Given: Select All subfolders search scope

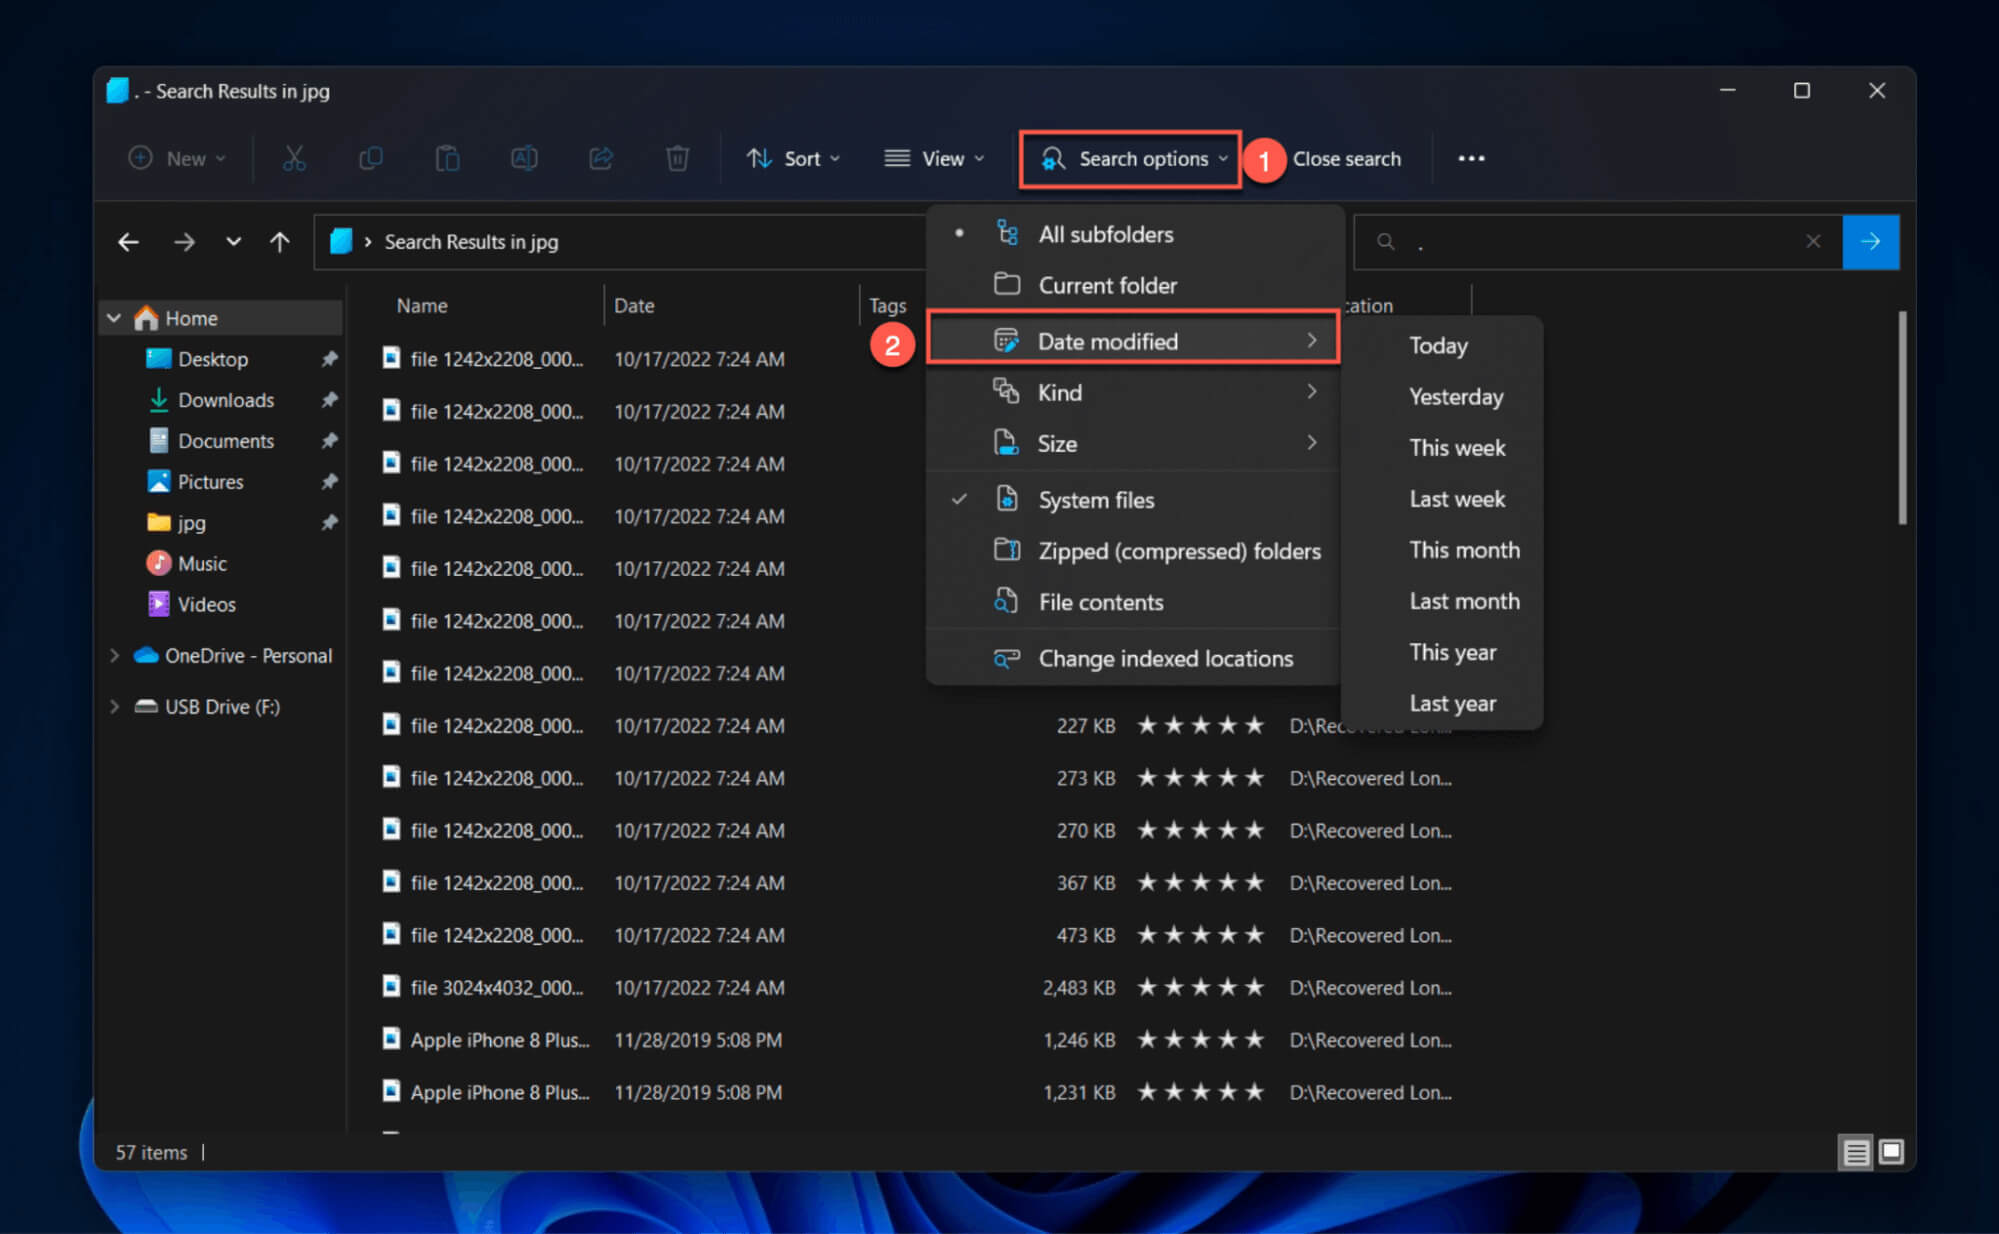Looking at the screenshot, I should [x=1107, y=233].
